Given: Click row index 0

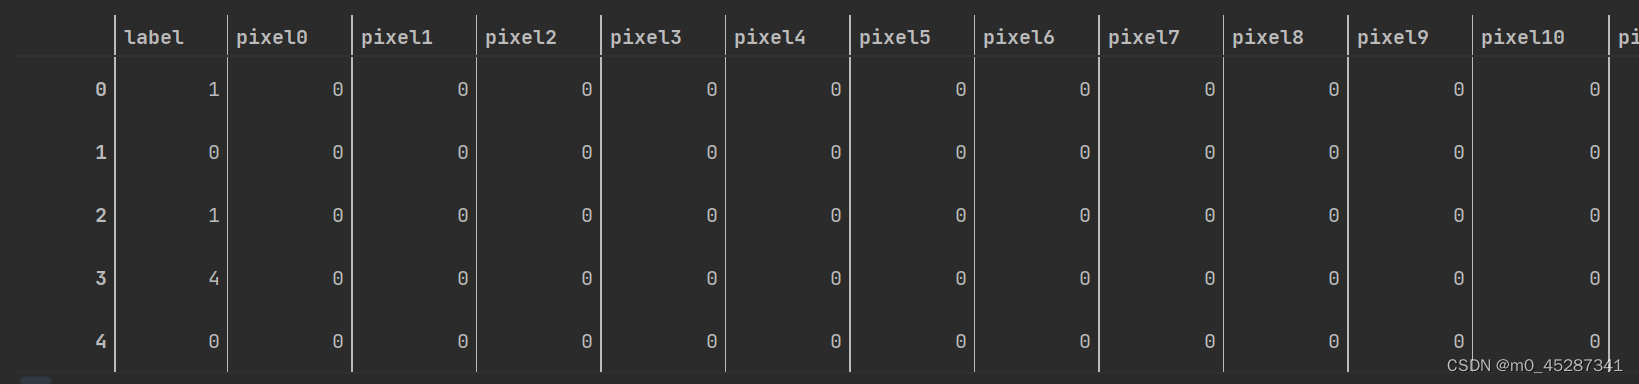Looking at the screenshot, I should point(100,90).
